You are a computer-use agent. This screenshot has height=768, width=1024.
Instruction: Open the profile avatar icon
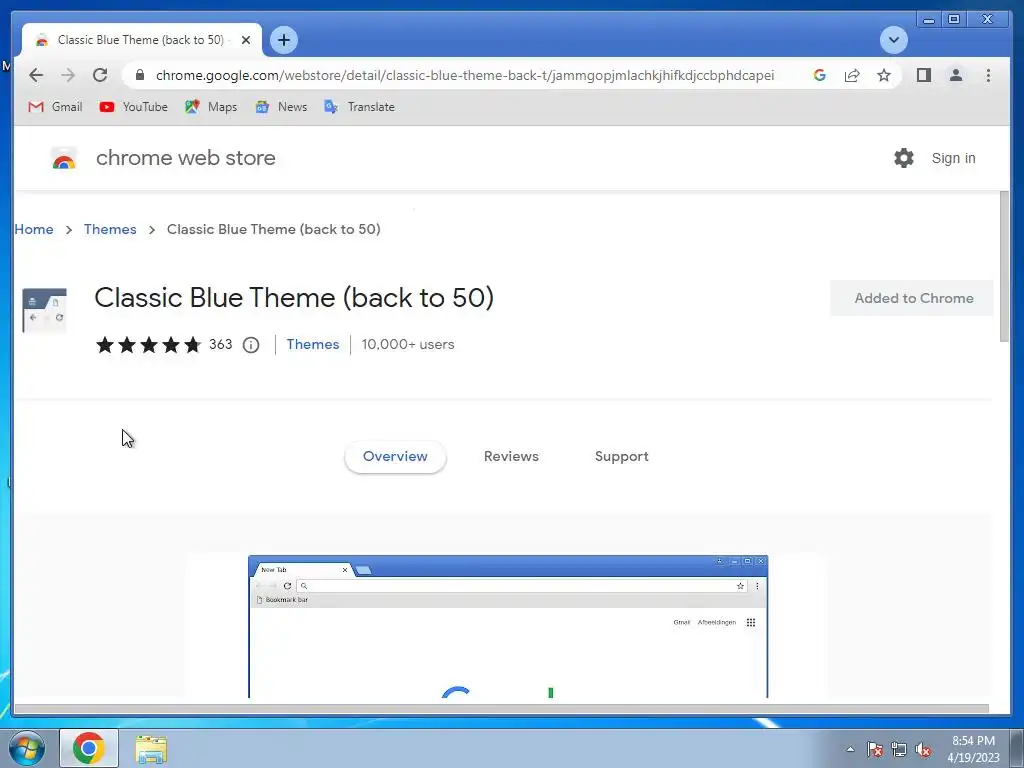tap(955, 75)
